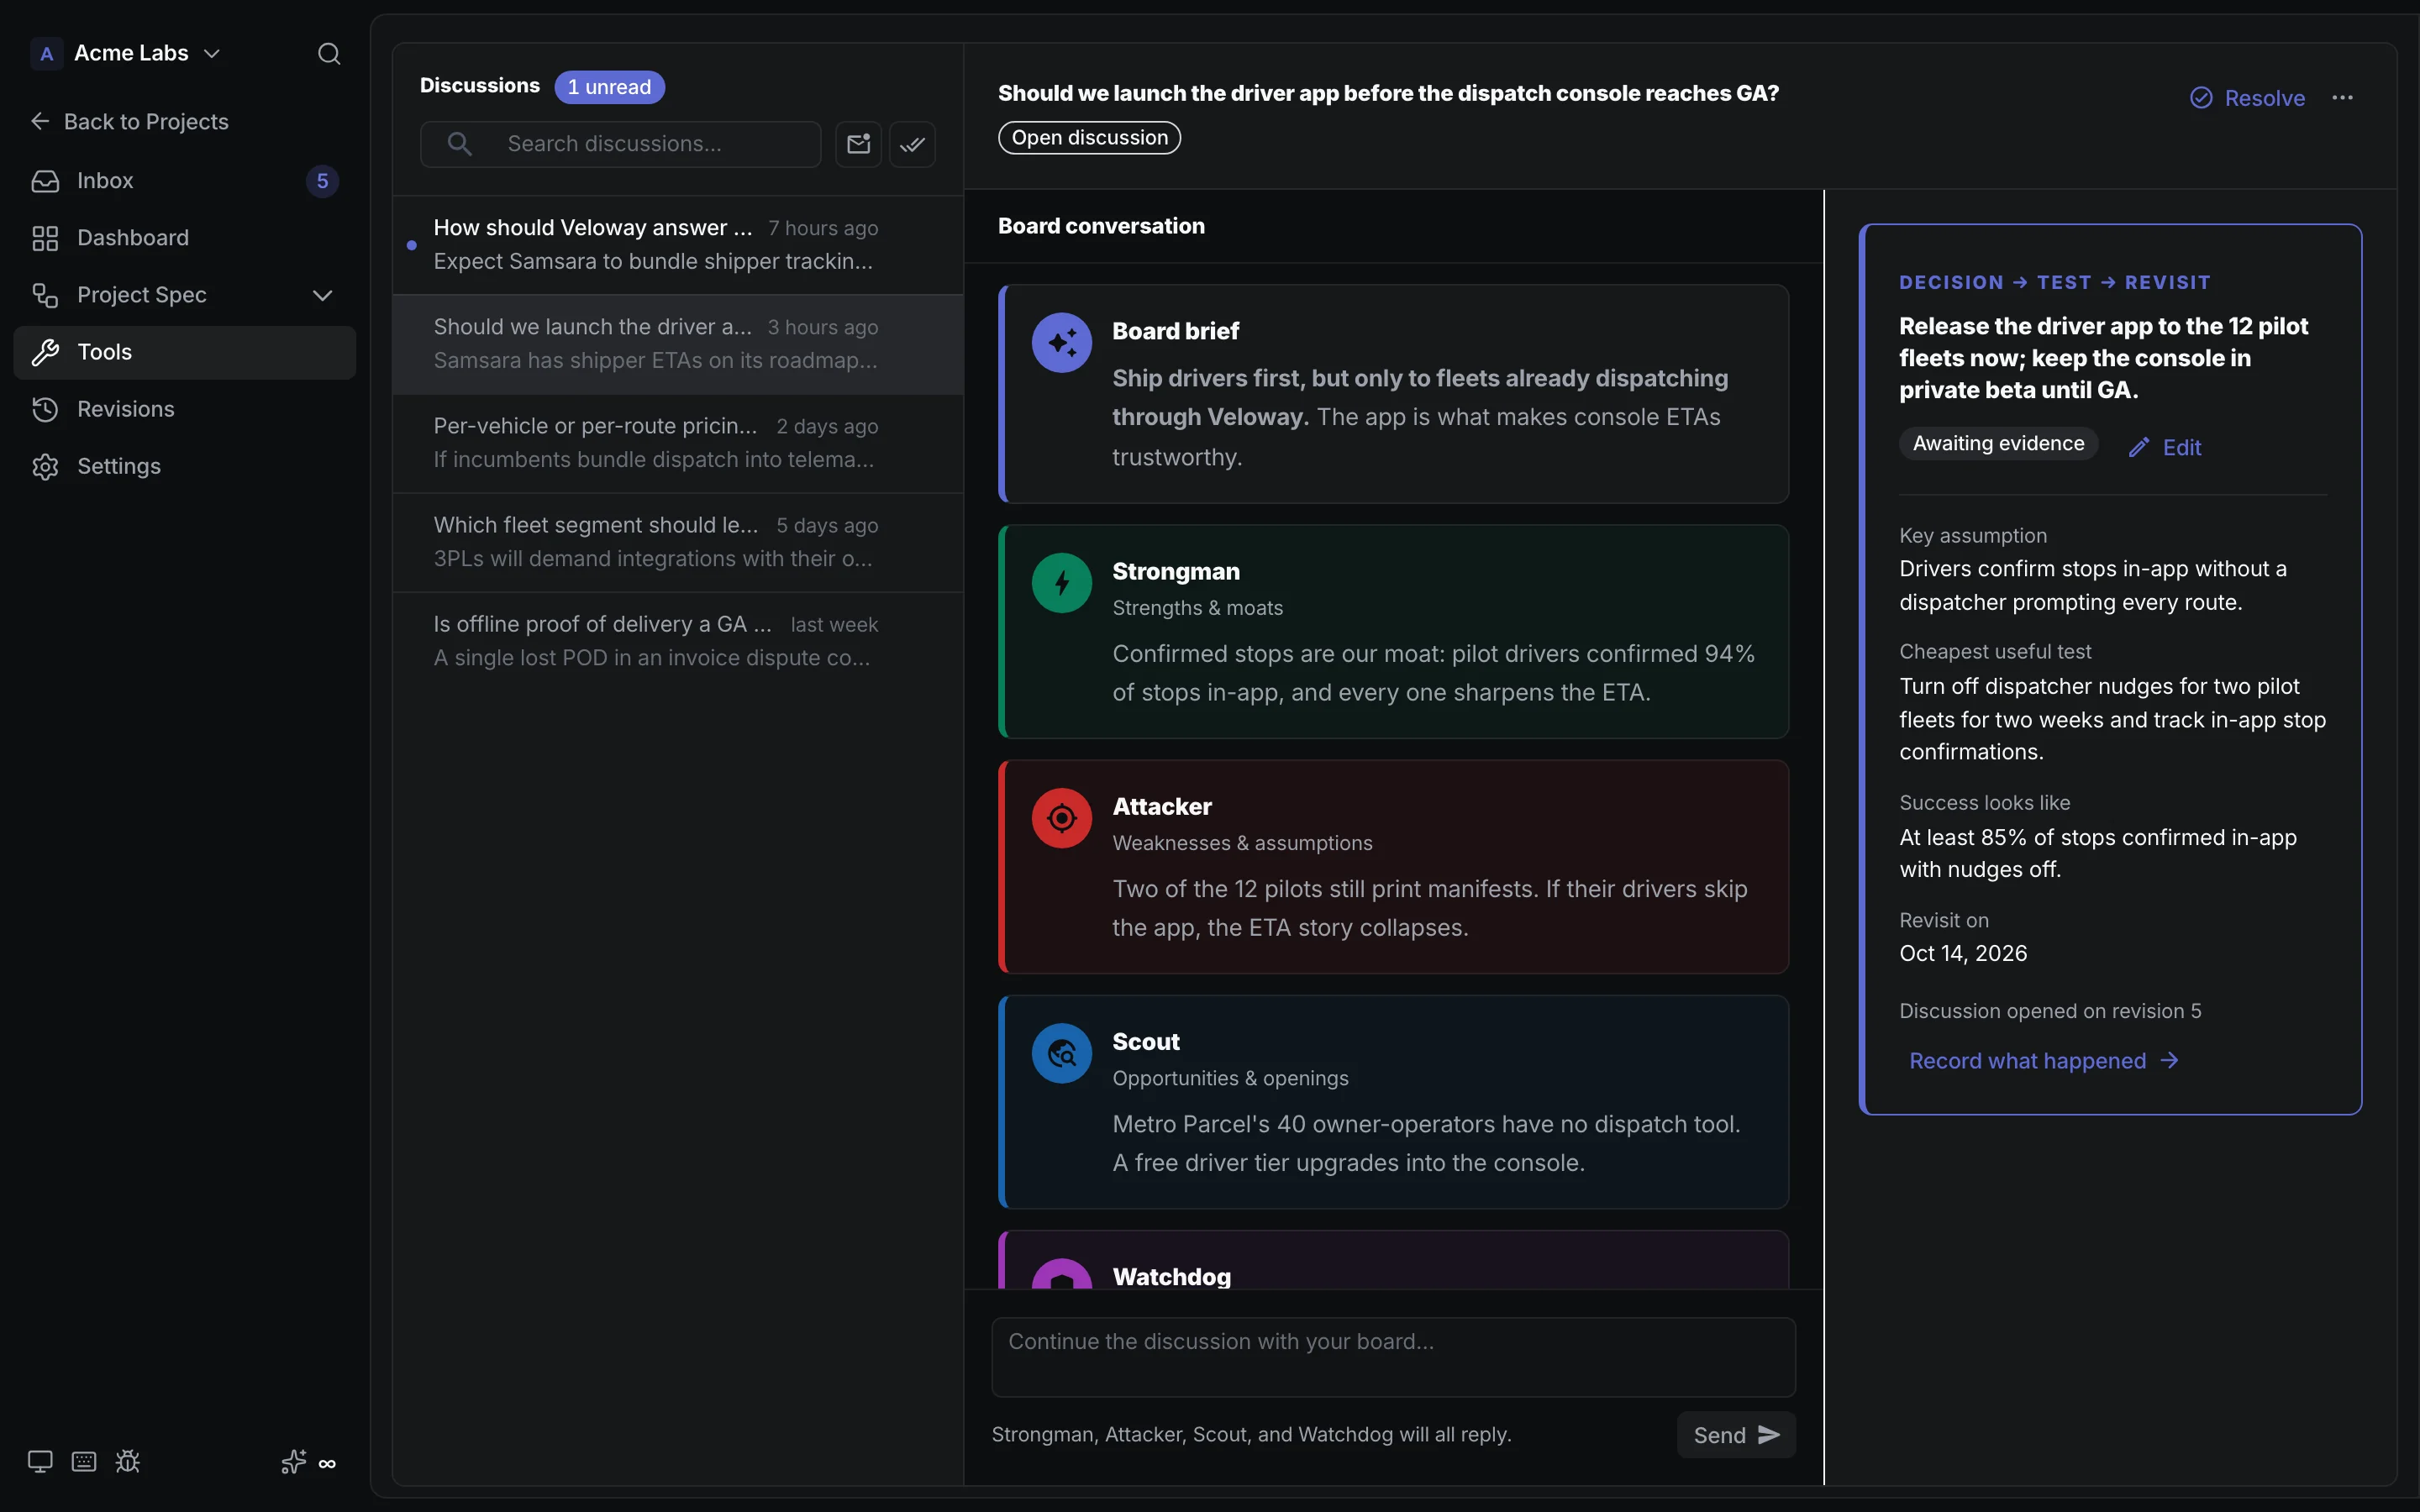Click the Inbox badge showing 5
The width and height of the screenshot is (2420, 1512).
coord(322,181)
